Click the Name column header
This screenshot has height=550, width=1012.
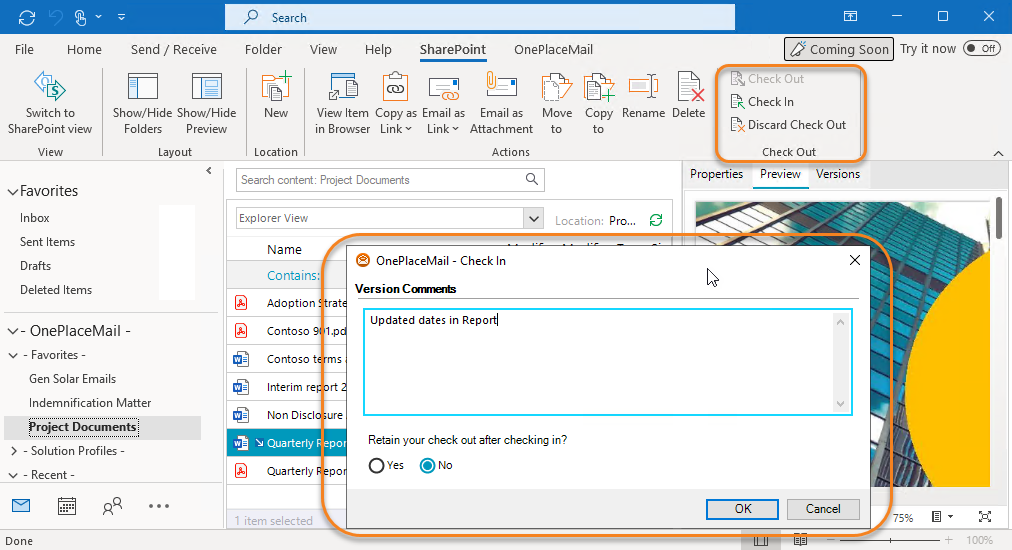[x=284, y=250]
